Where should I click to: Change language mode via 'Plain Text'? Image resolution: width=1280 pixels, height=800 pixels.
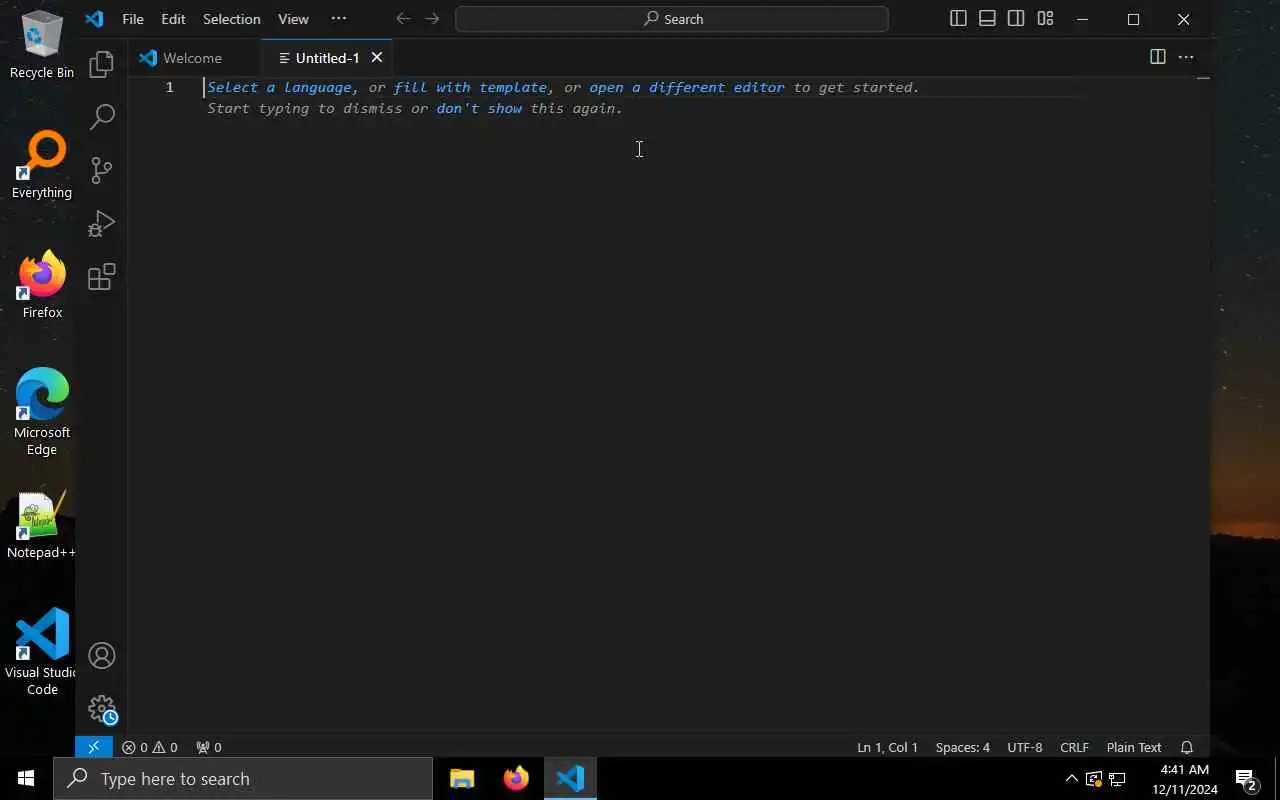[x=1134, y=747]
